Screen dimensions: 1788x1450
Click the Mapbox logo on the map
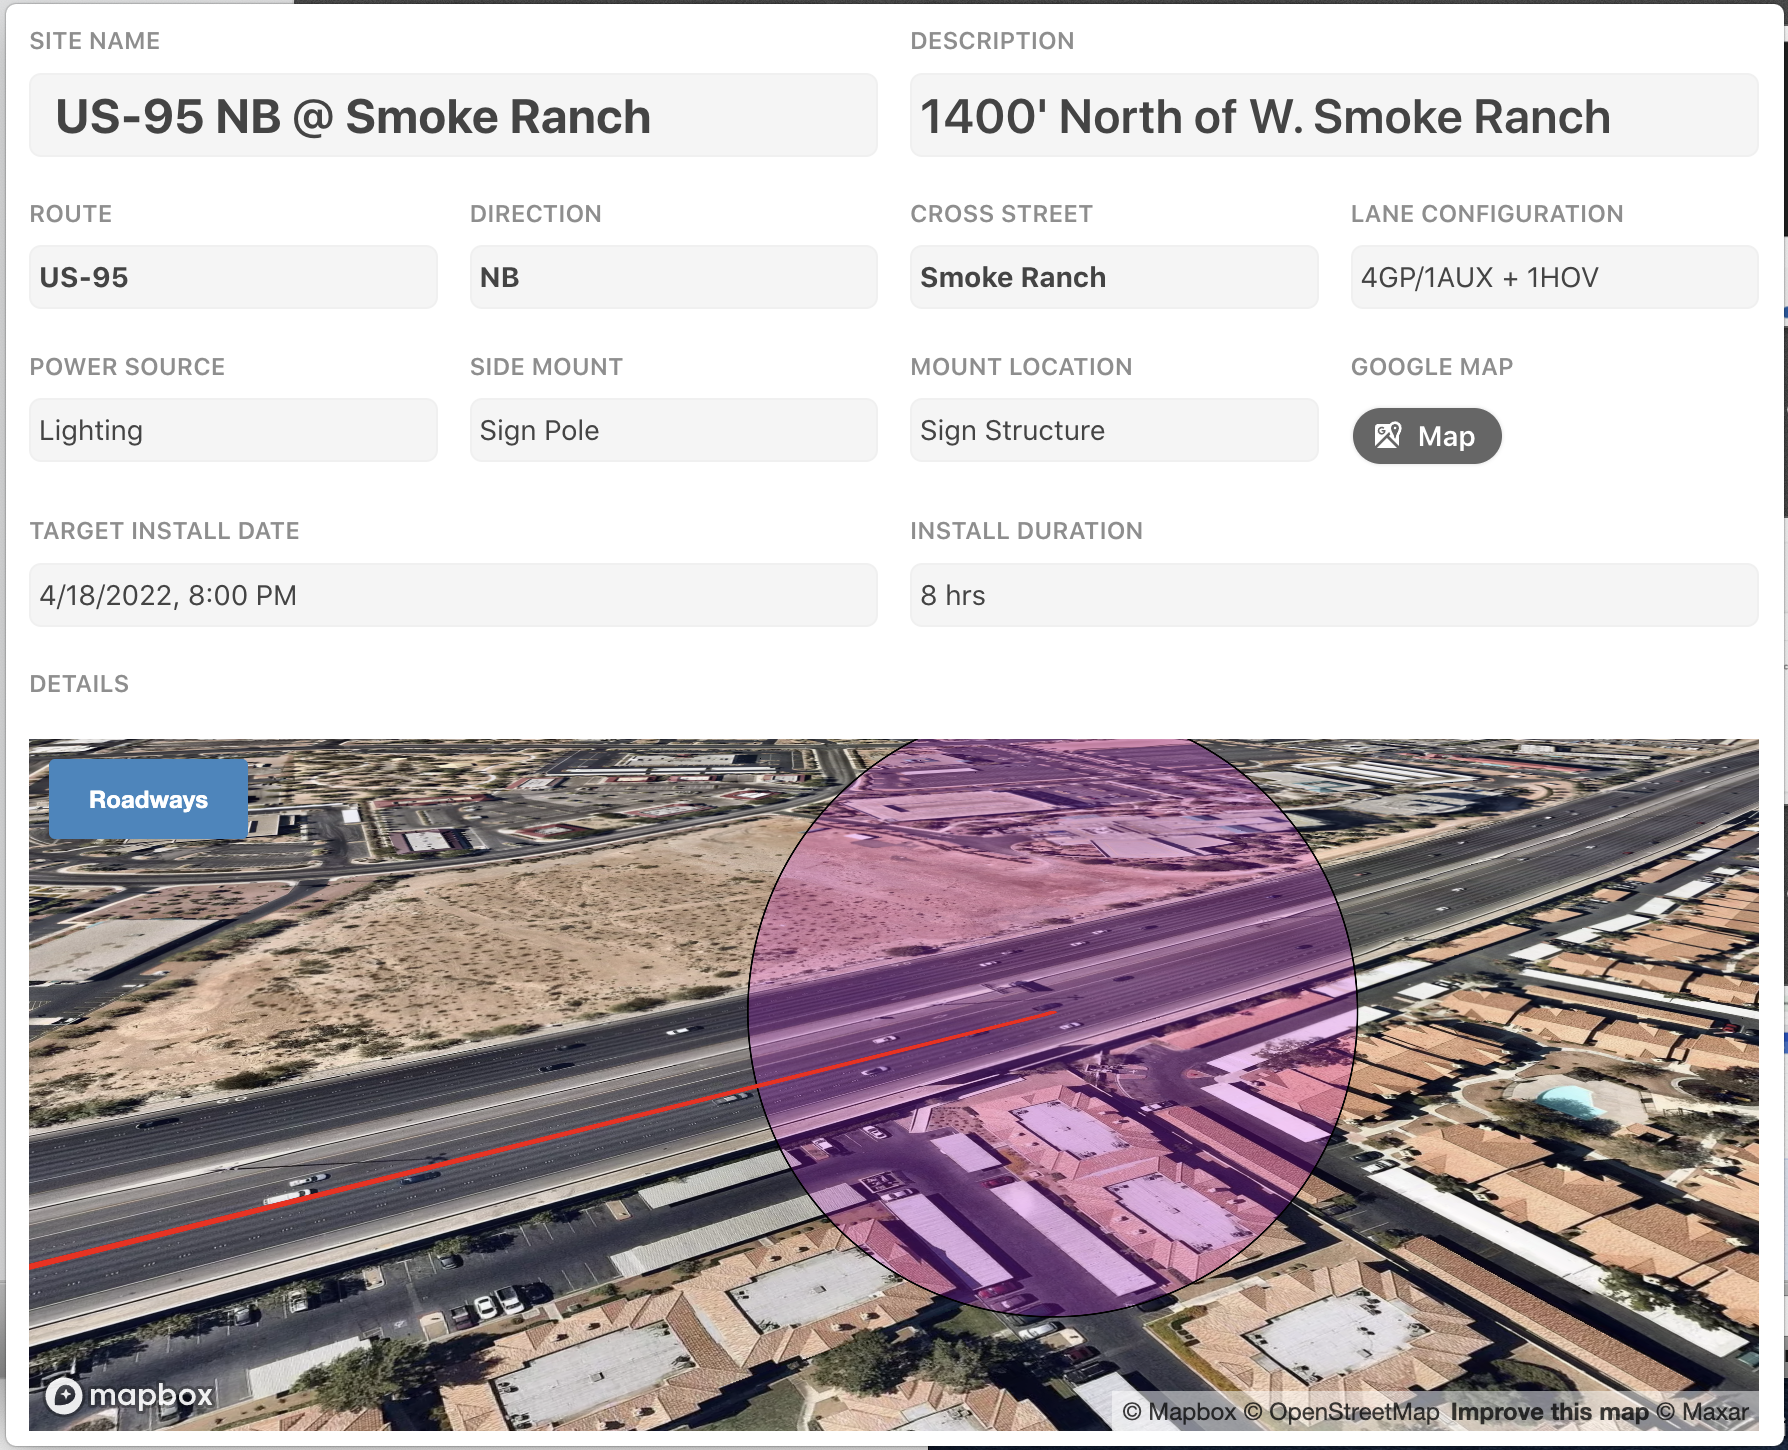130,1395
